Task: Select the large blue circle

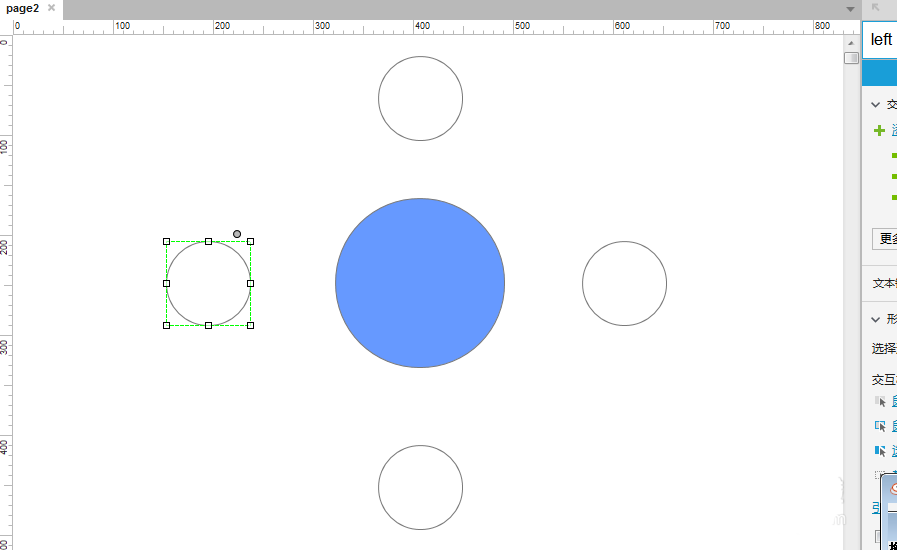Action: click(x=420, y=283)
